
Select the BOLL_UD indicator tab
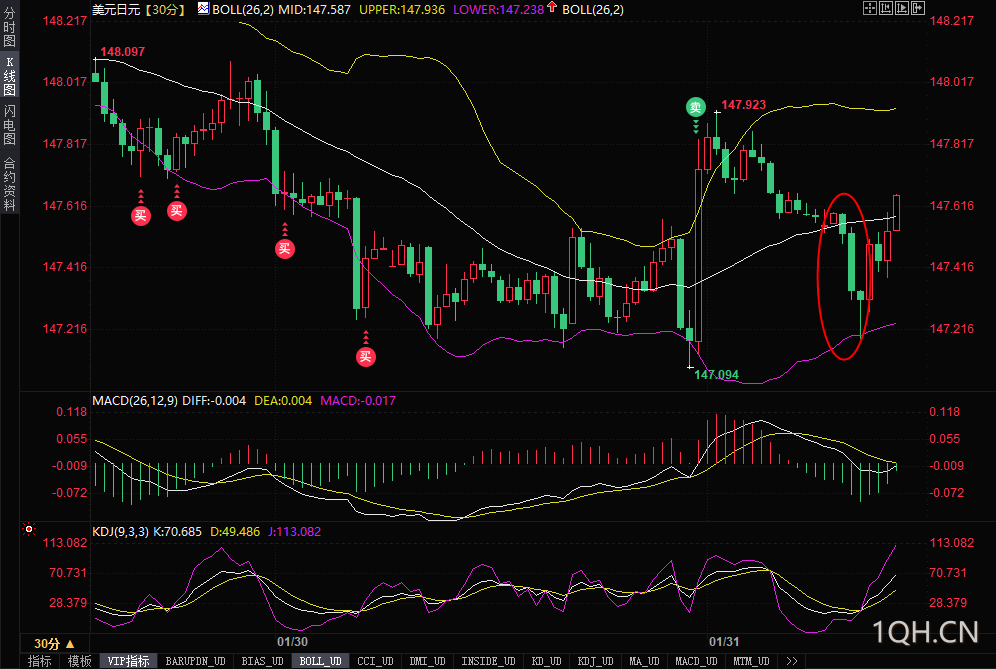tap(320, 661)
